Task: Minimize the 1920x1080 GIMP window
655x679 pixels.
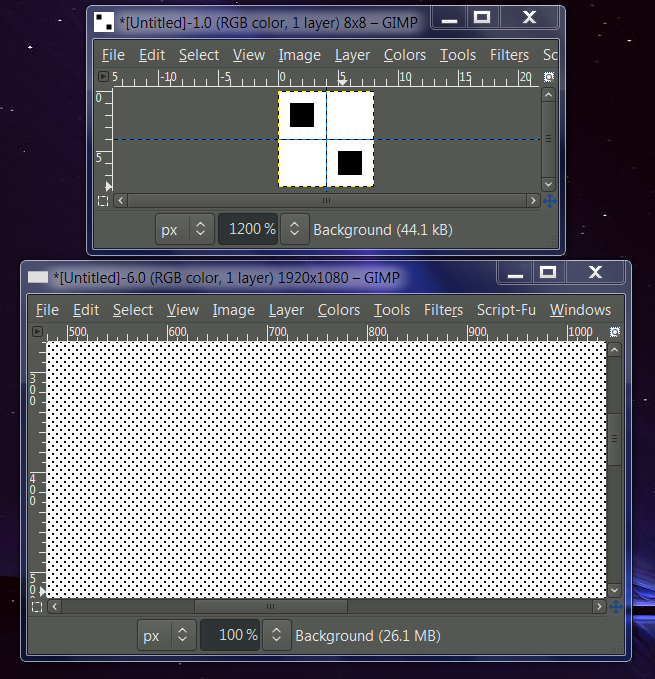Action: tap(515, 273)
